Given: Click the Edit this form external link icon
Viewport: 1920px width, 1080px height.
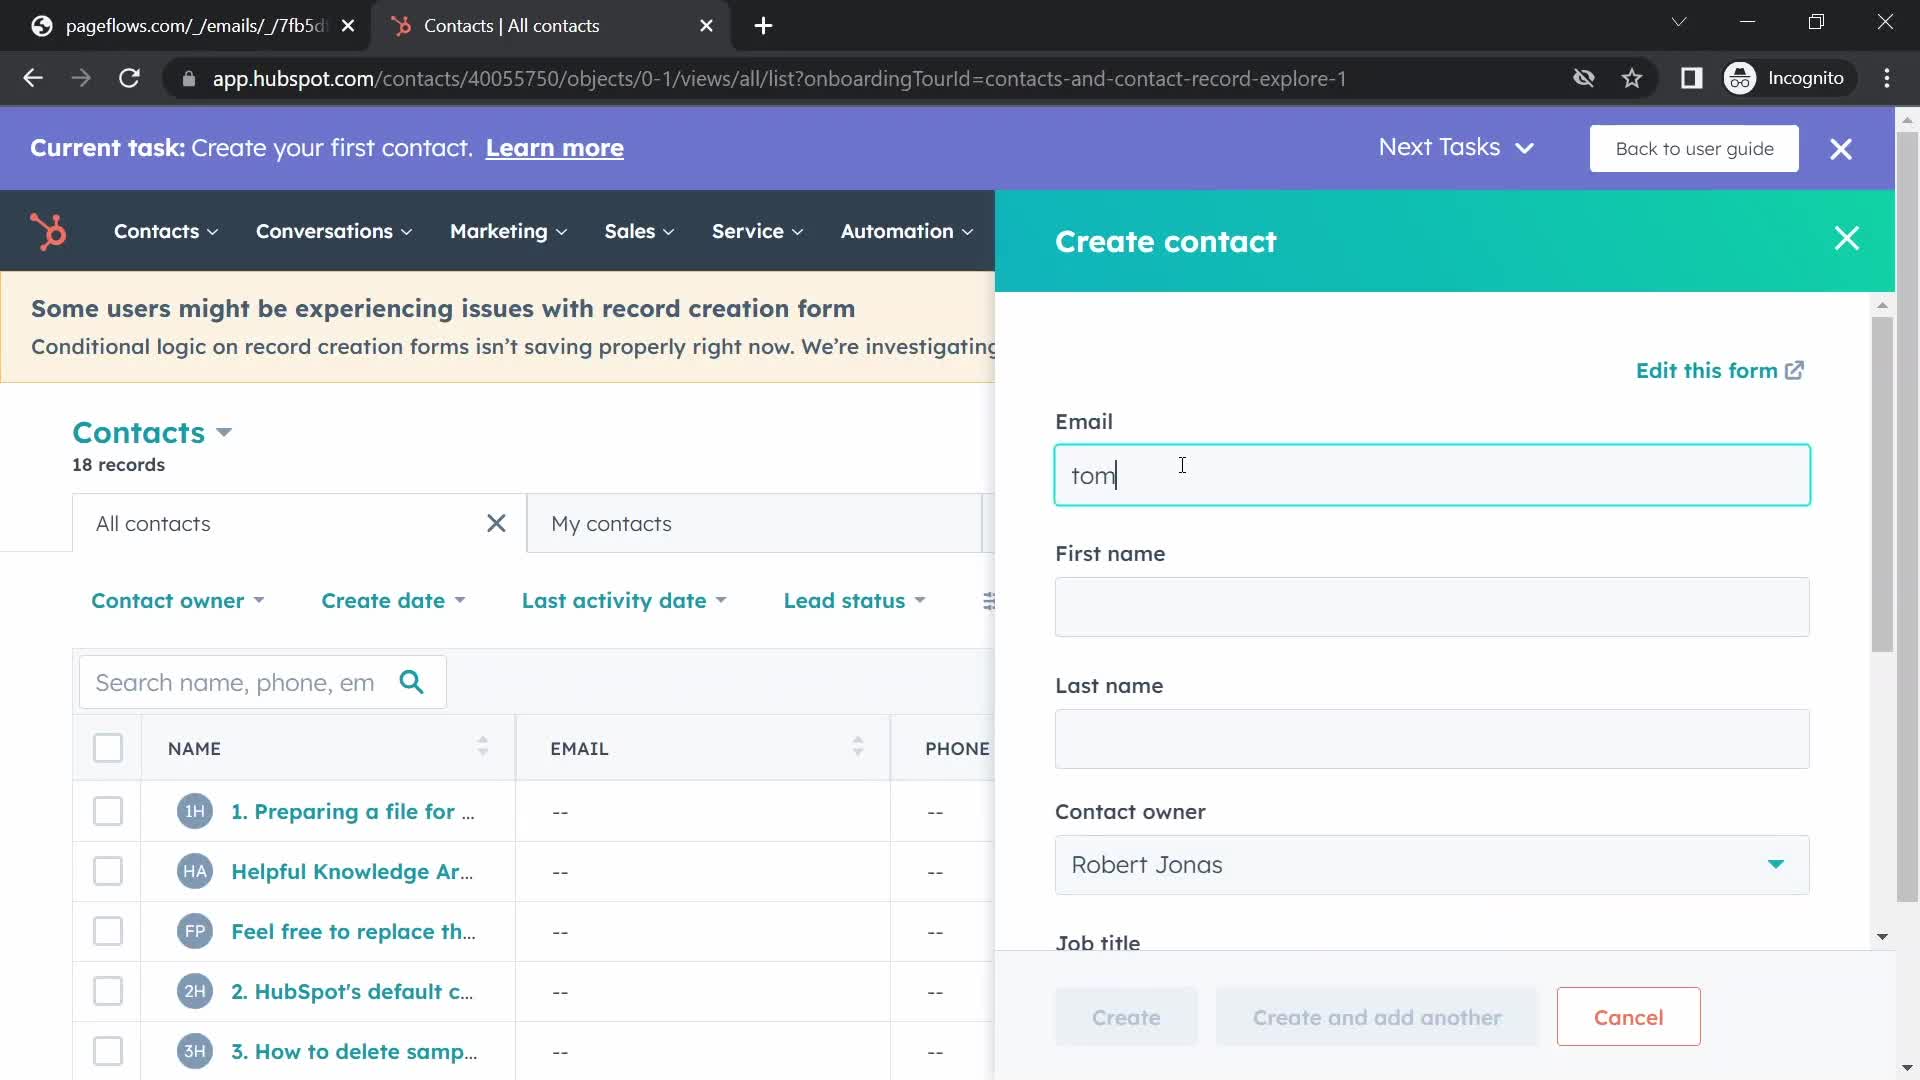Looking at the screenshot, I should [x=1795, y=371].
